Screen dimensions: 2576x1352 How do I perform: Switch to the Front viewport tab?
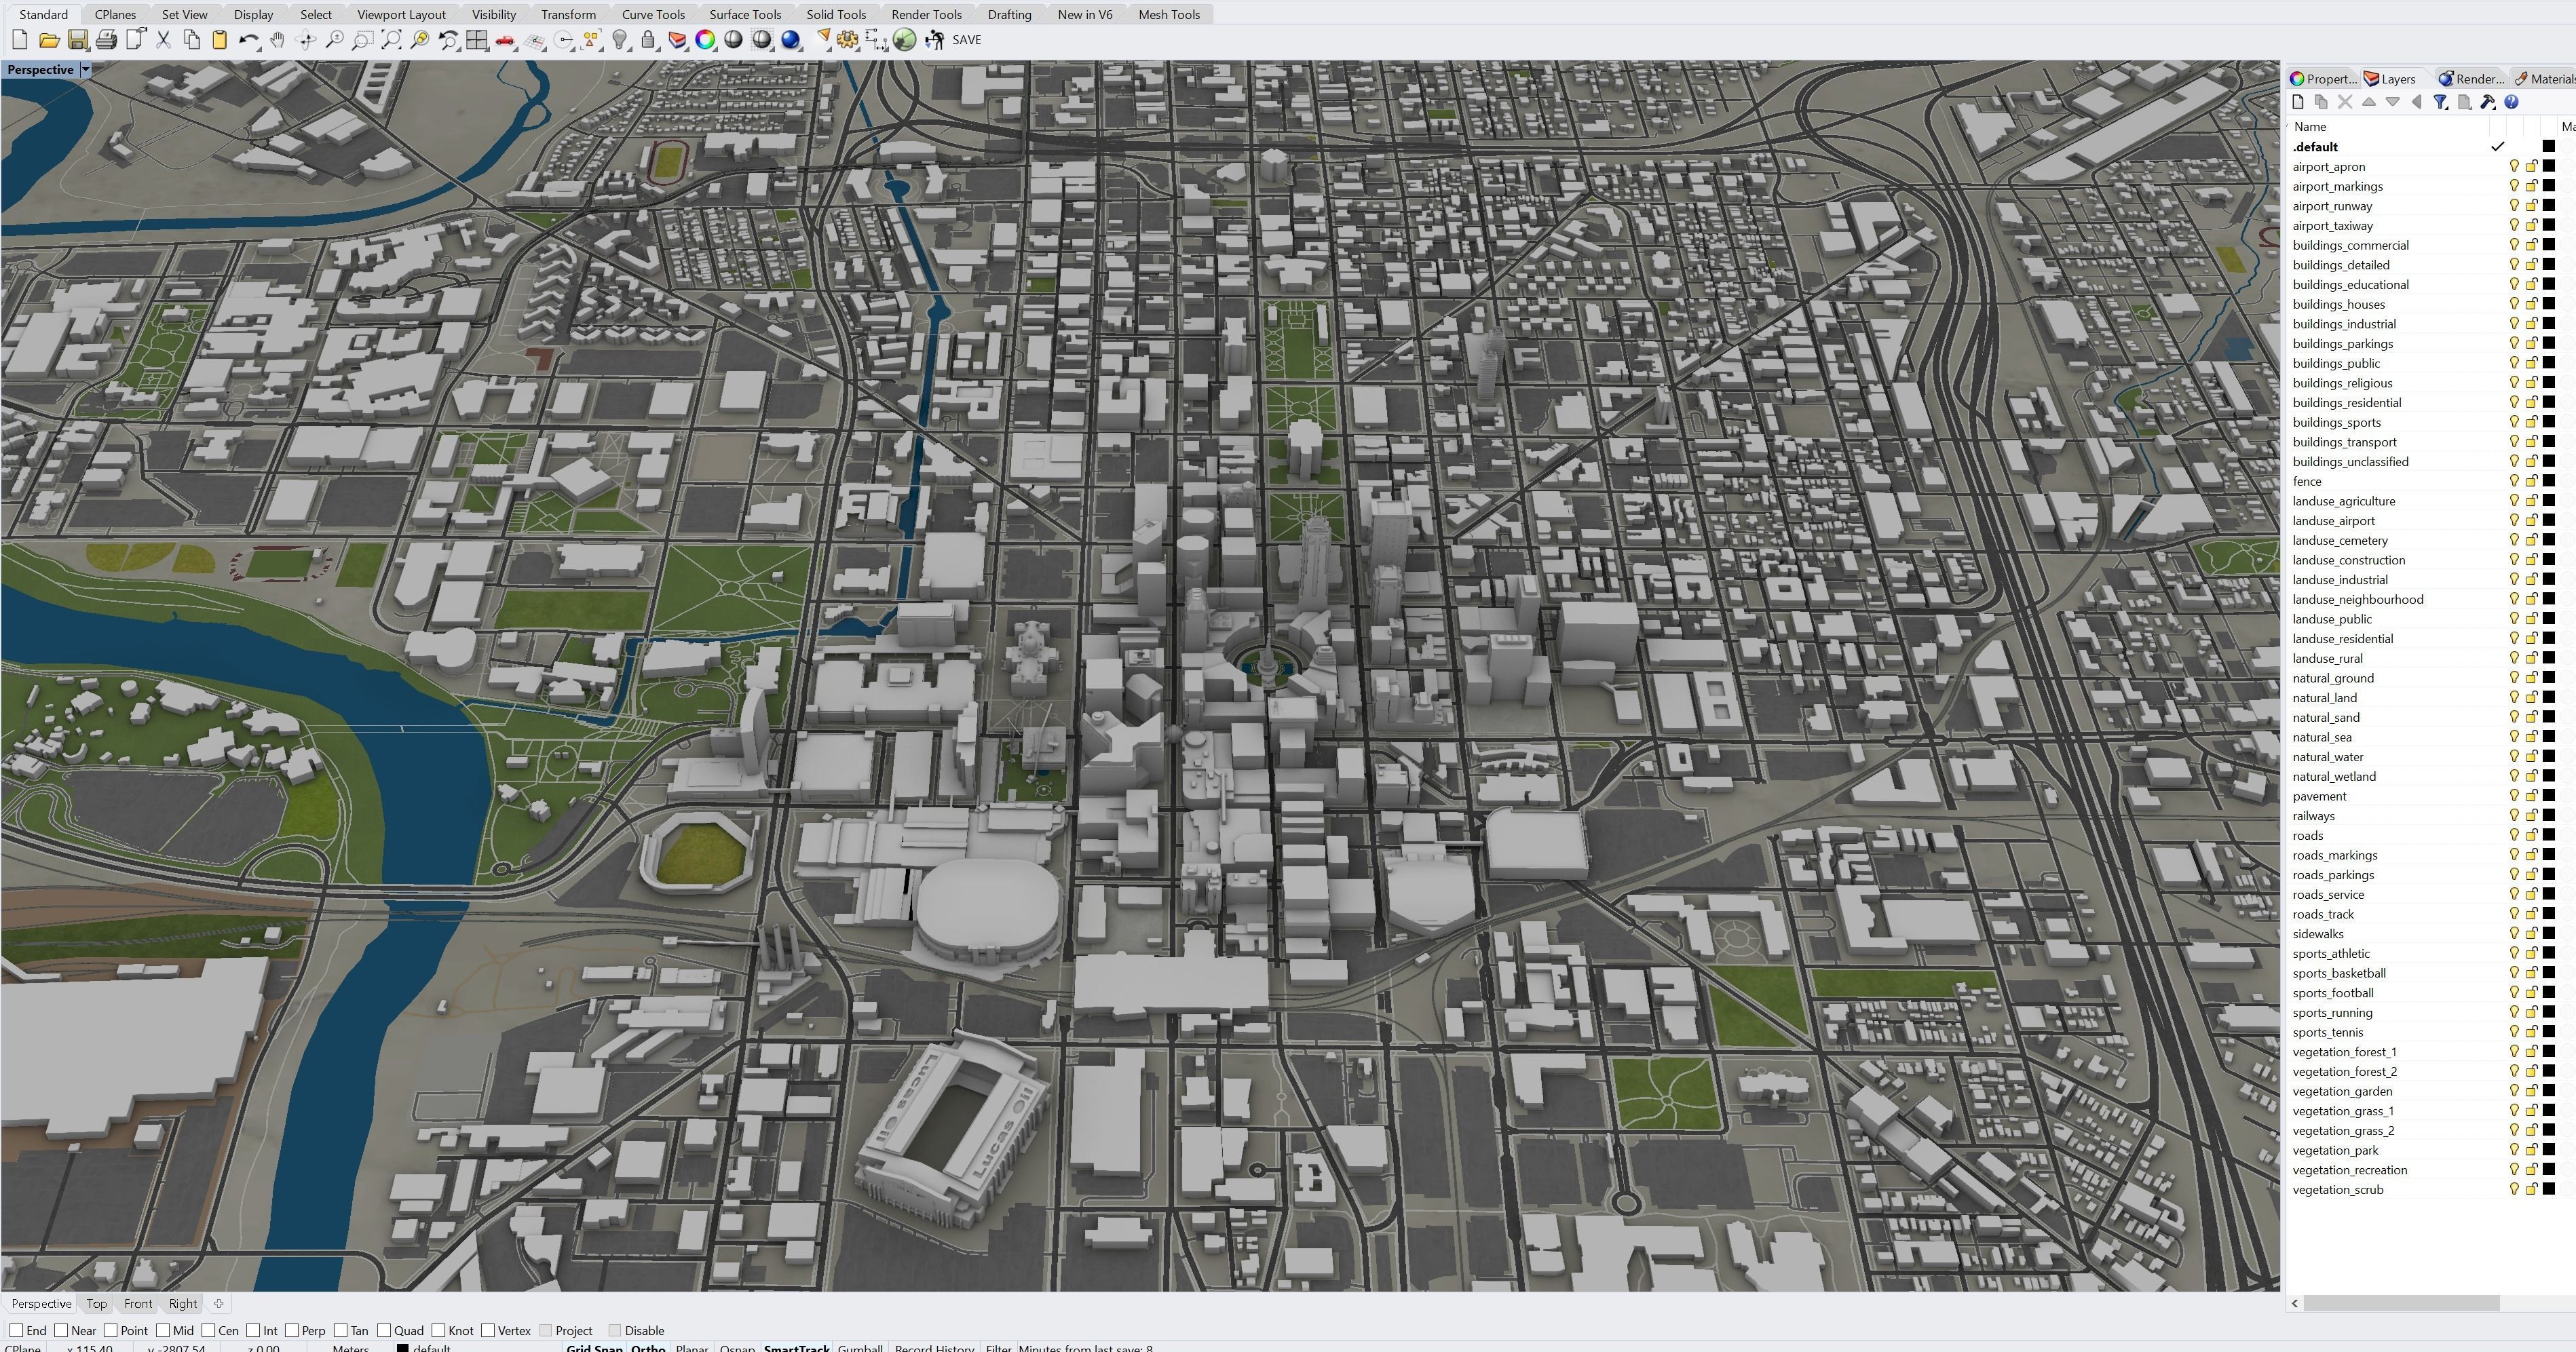point(138,1303)
